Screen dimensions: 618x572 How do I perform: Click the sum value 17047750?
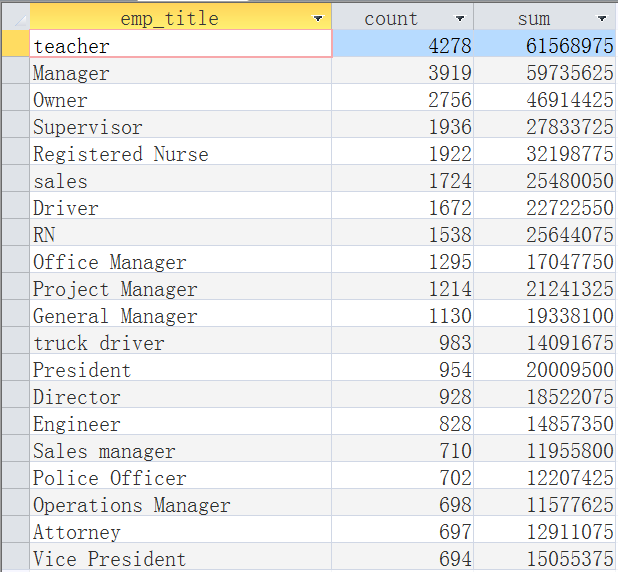click(570, 262)
